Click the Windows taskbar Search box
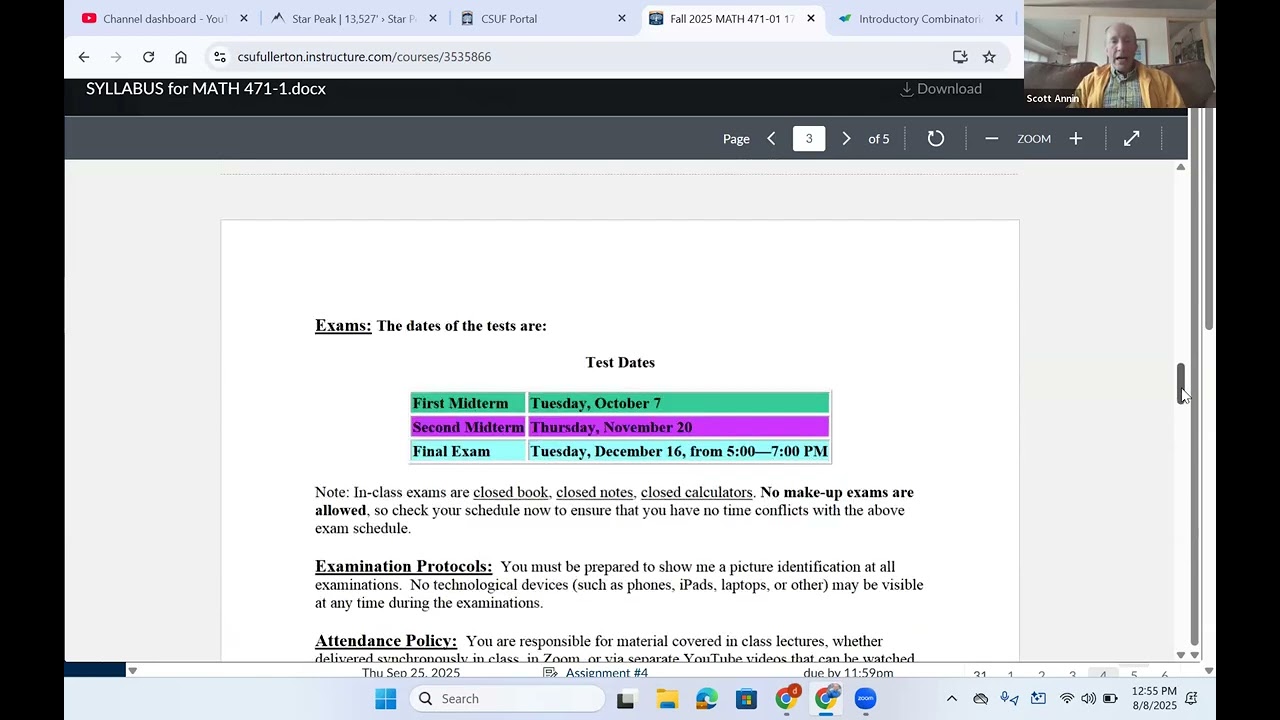This screenshot has height=720, width=1280. [x=507, y=699]
